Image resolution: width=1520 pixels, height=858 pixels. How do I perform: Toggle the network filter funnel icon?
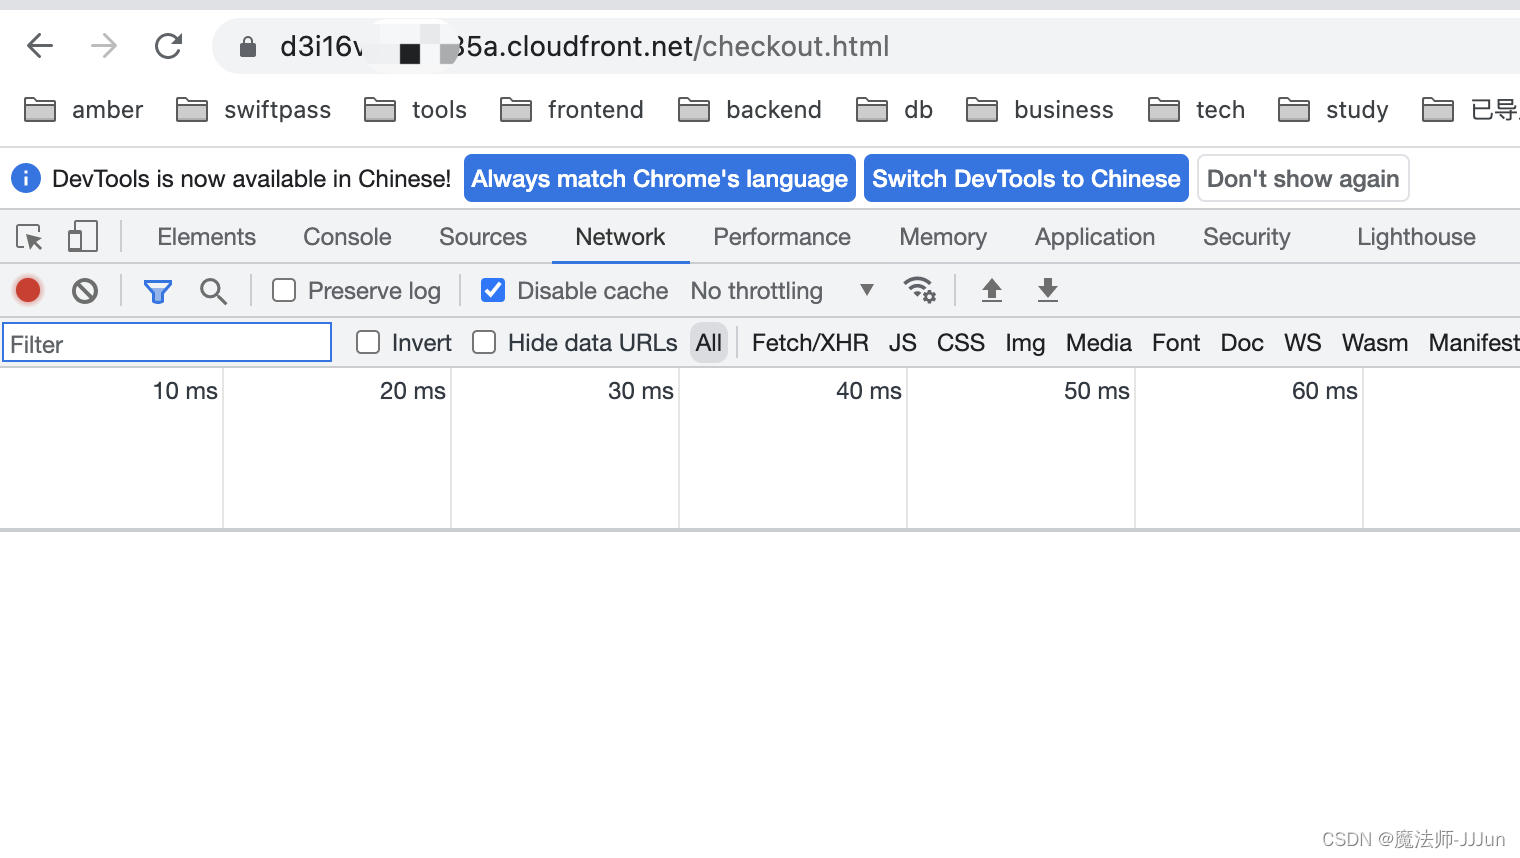158,291
